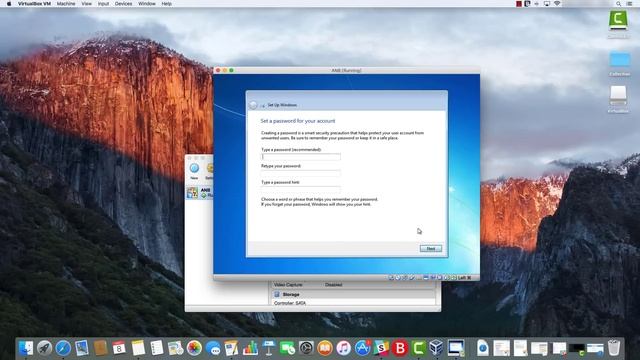This screenshot has width=640, height=360.
Task: Open Numbers from the Dock
Action: (x=250, y=348)
